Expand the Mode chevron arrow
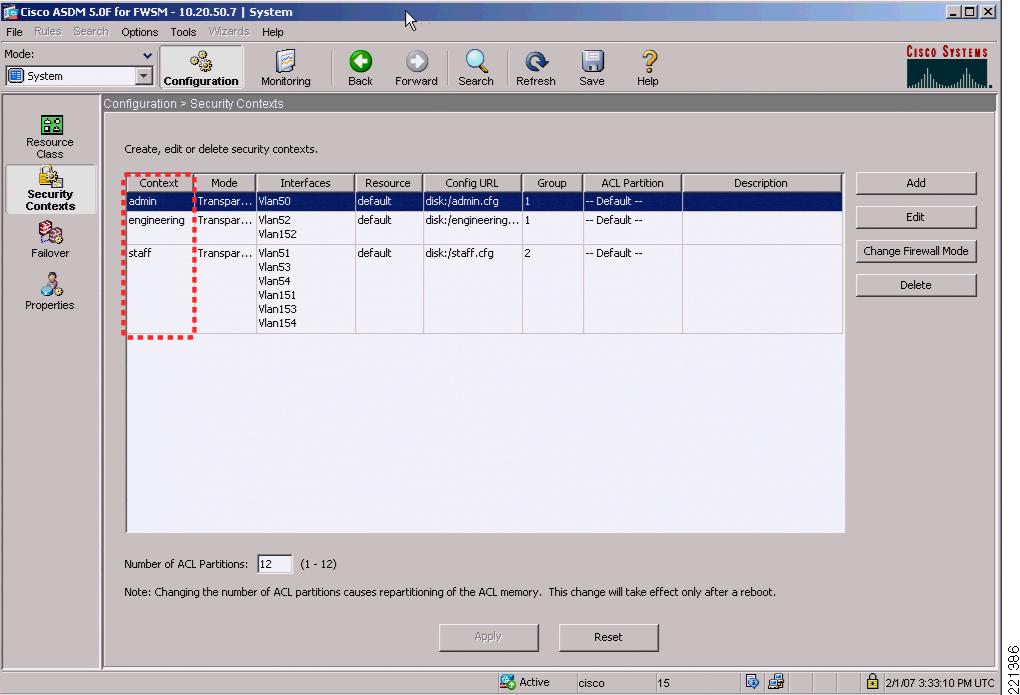Viewport: 1020px width, 695px height. point(148,55)
